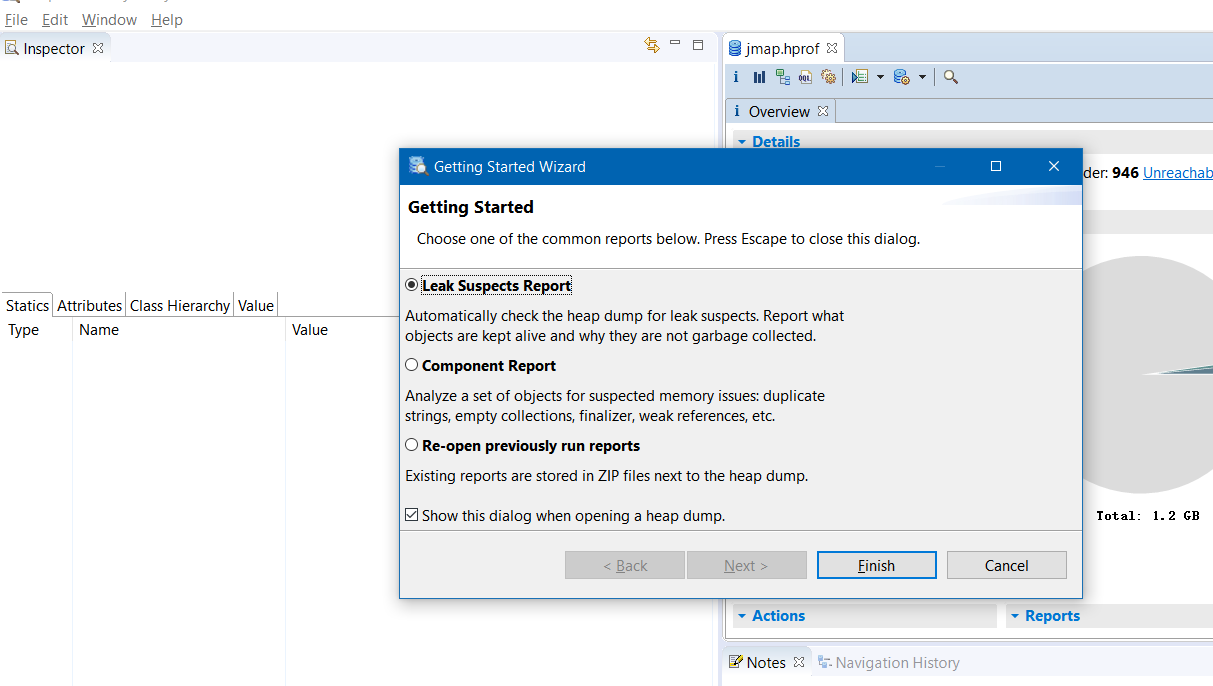Open the Histogram view icon
1213x686 pixels.
click(x=759, y=77)
